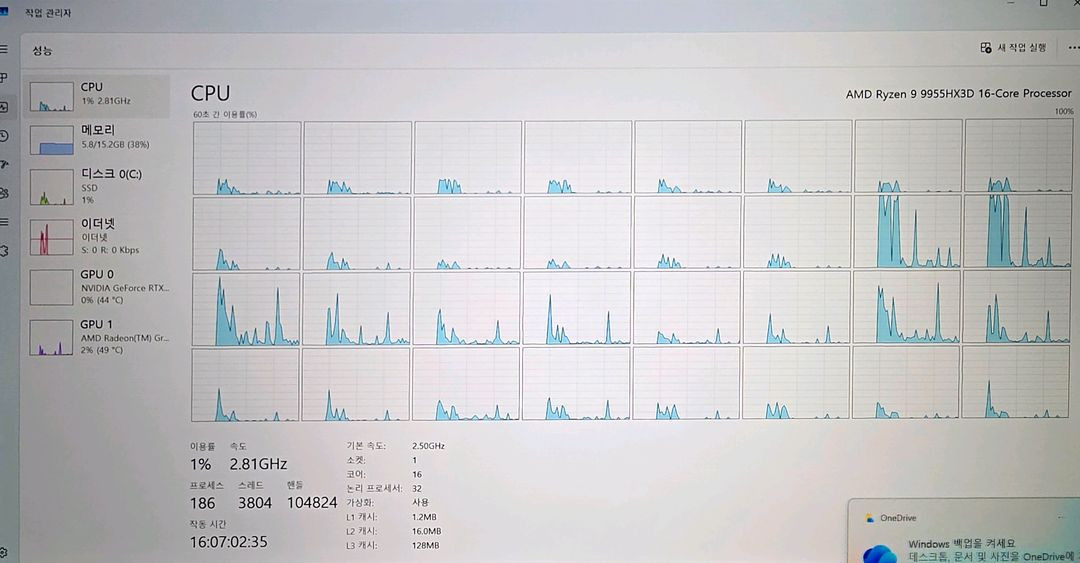Go to the Processes page icon

(x=4, y=78)
